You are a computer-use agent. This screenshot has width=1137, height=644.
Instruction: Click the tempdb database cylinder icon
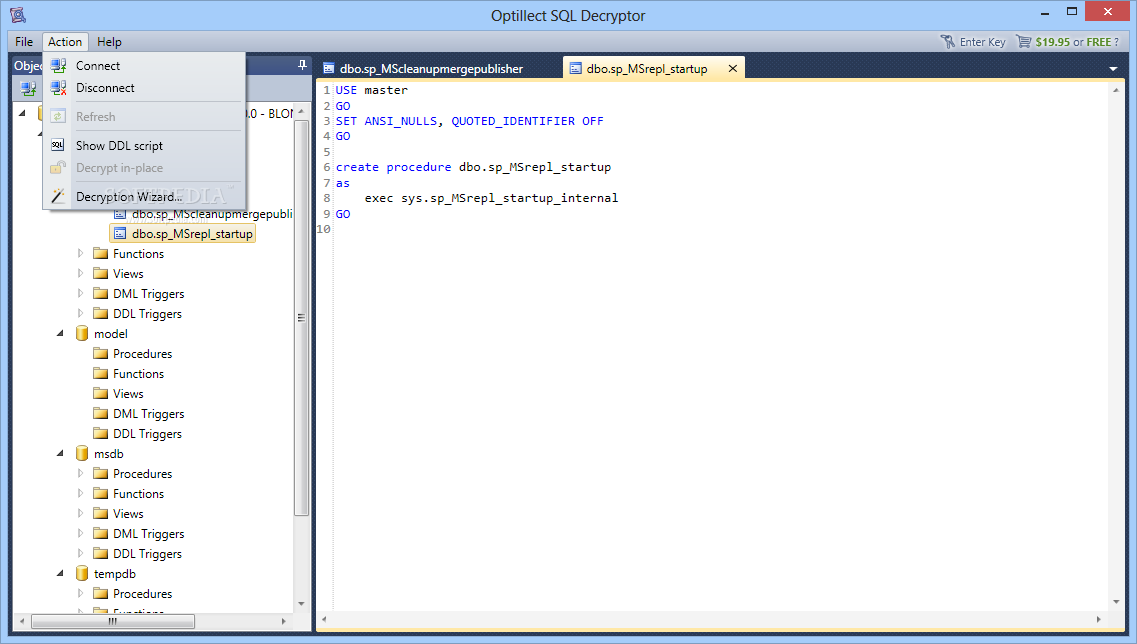point(82,574)
